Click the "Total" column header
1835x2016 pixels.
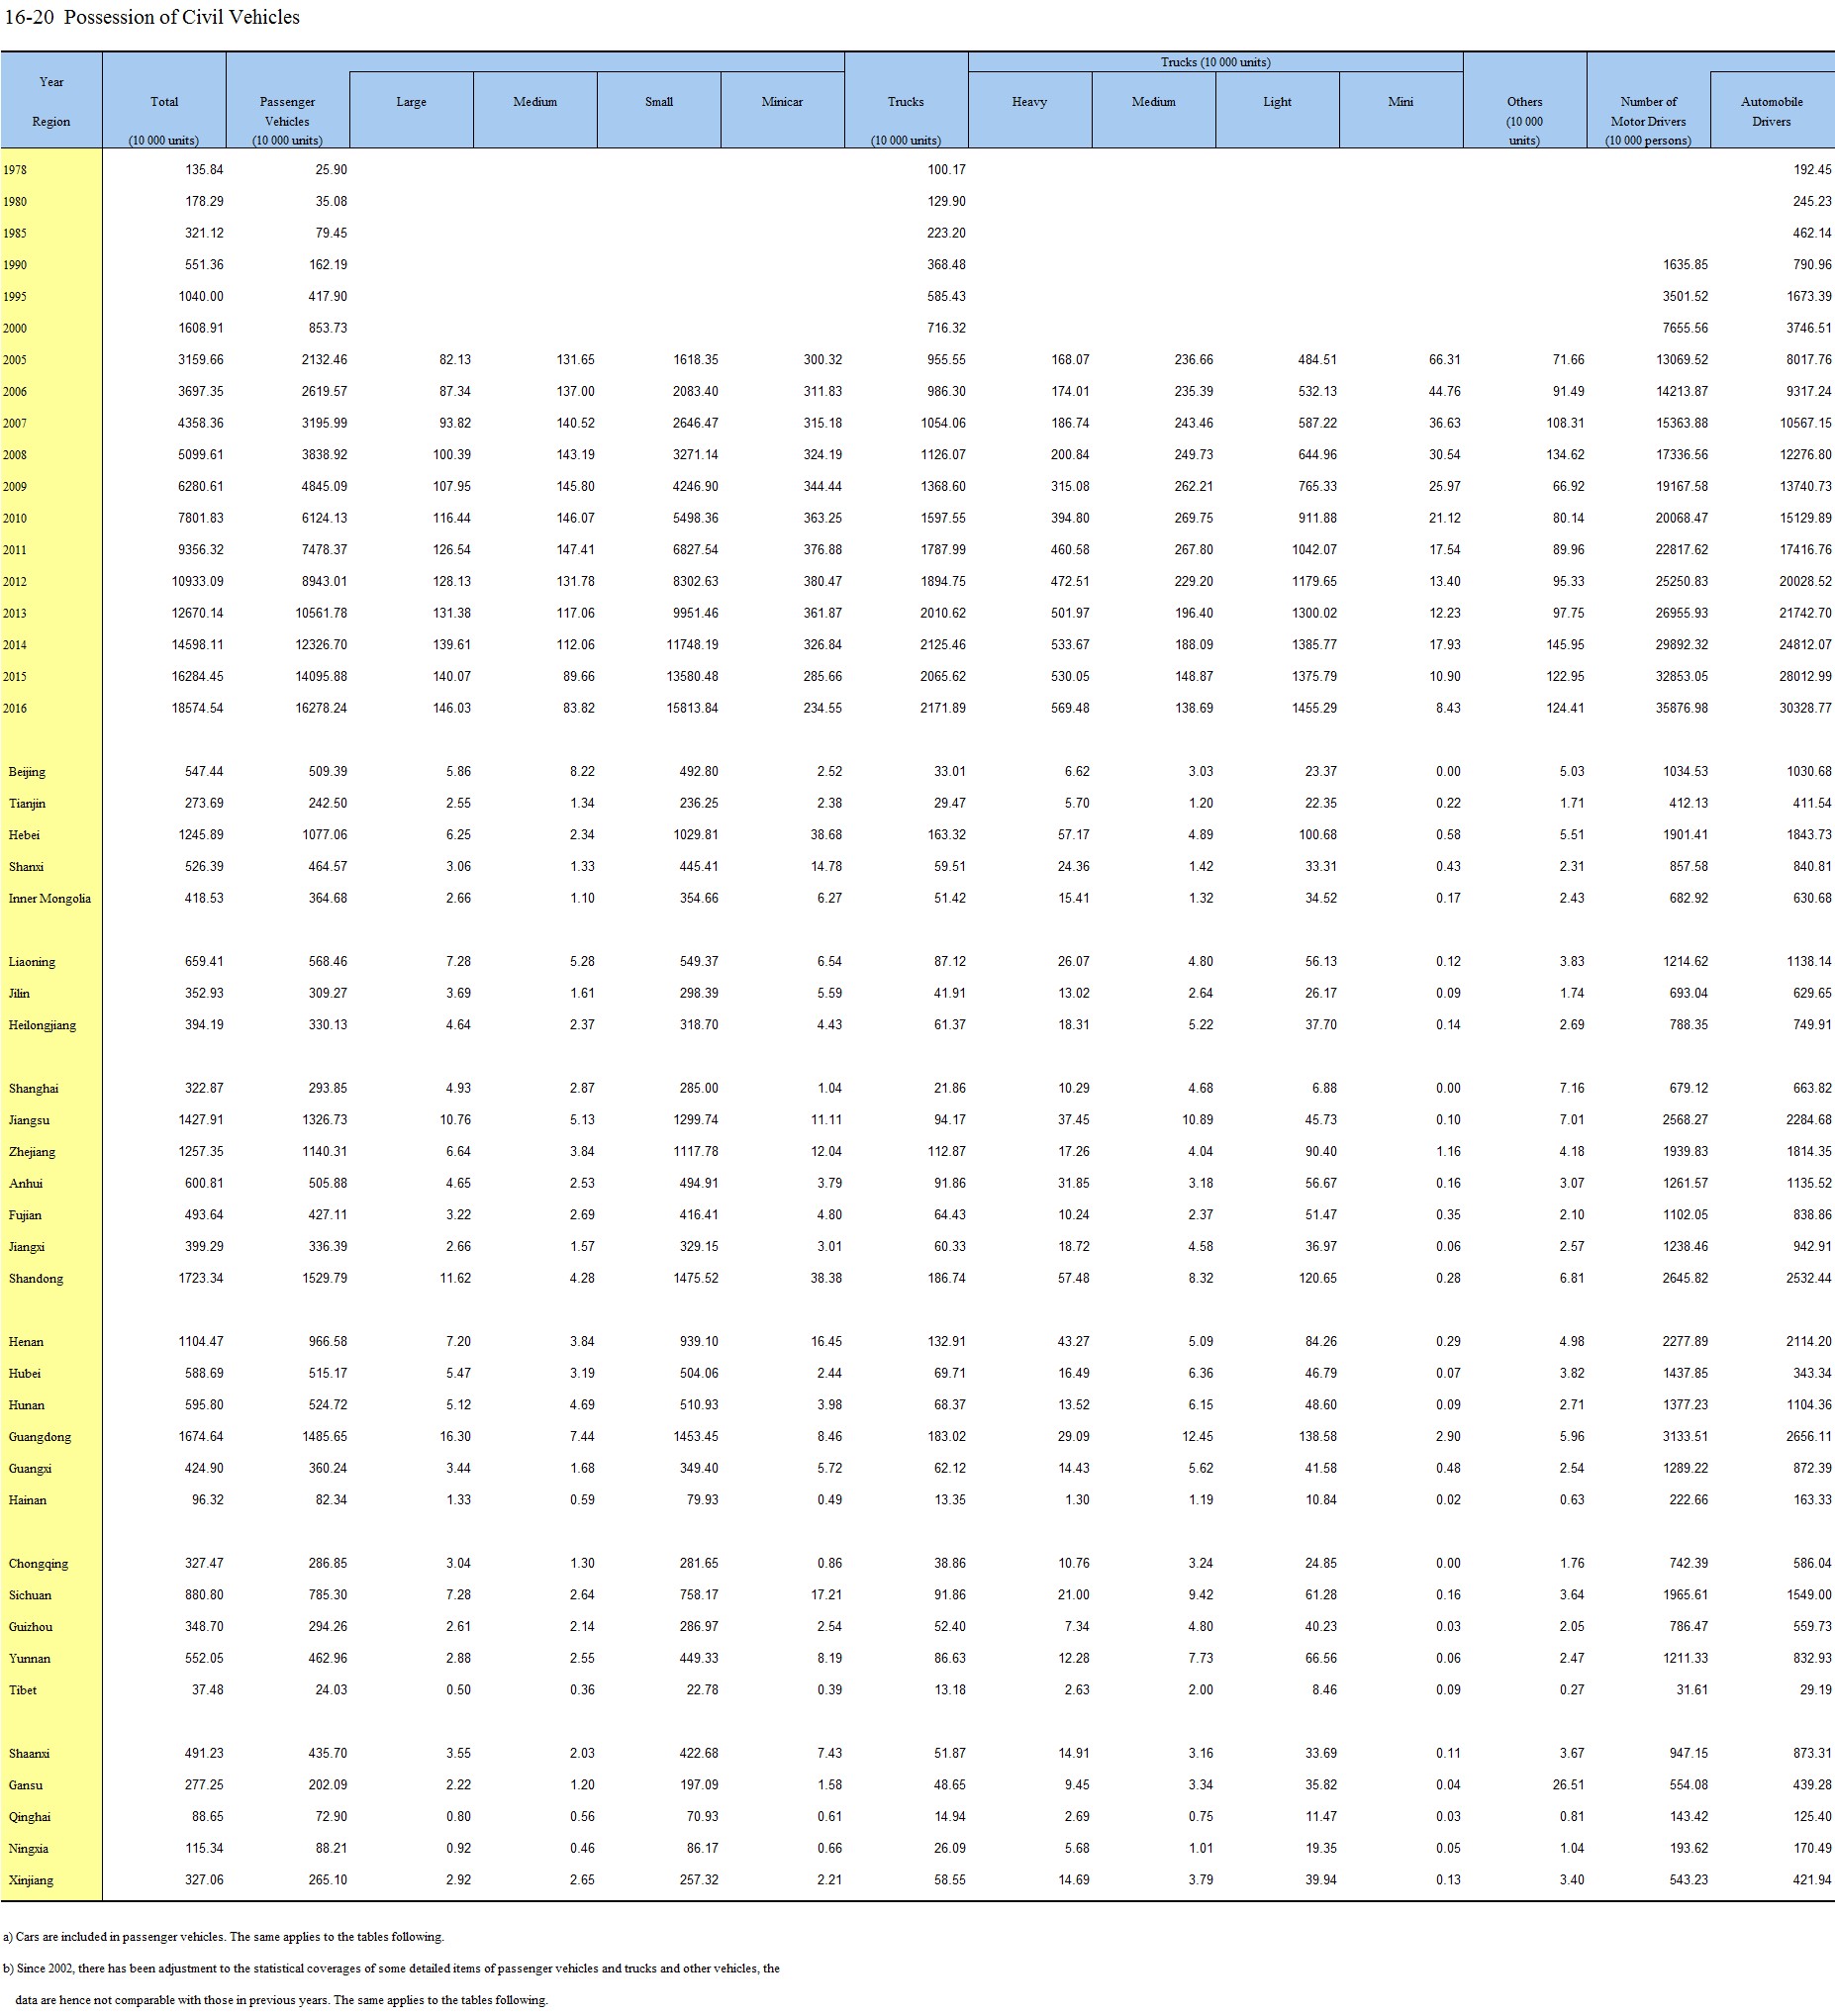point(164,102)
